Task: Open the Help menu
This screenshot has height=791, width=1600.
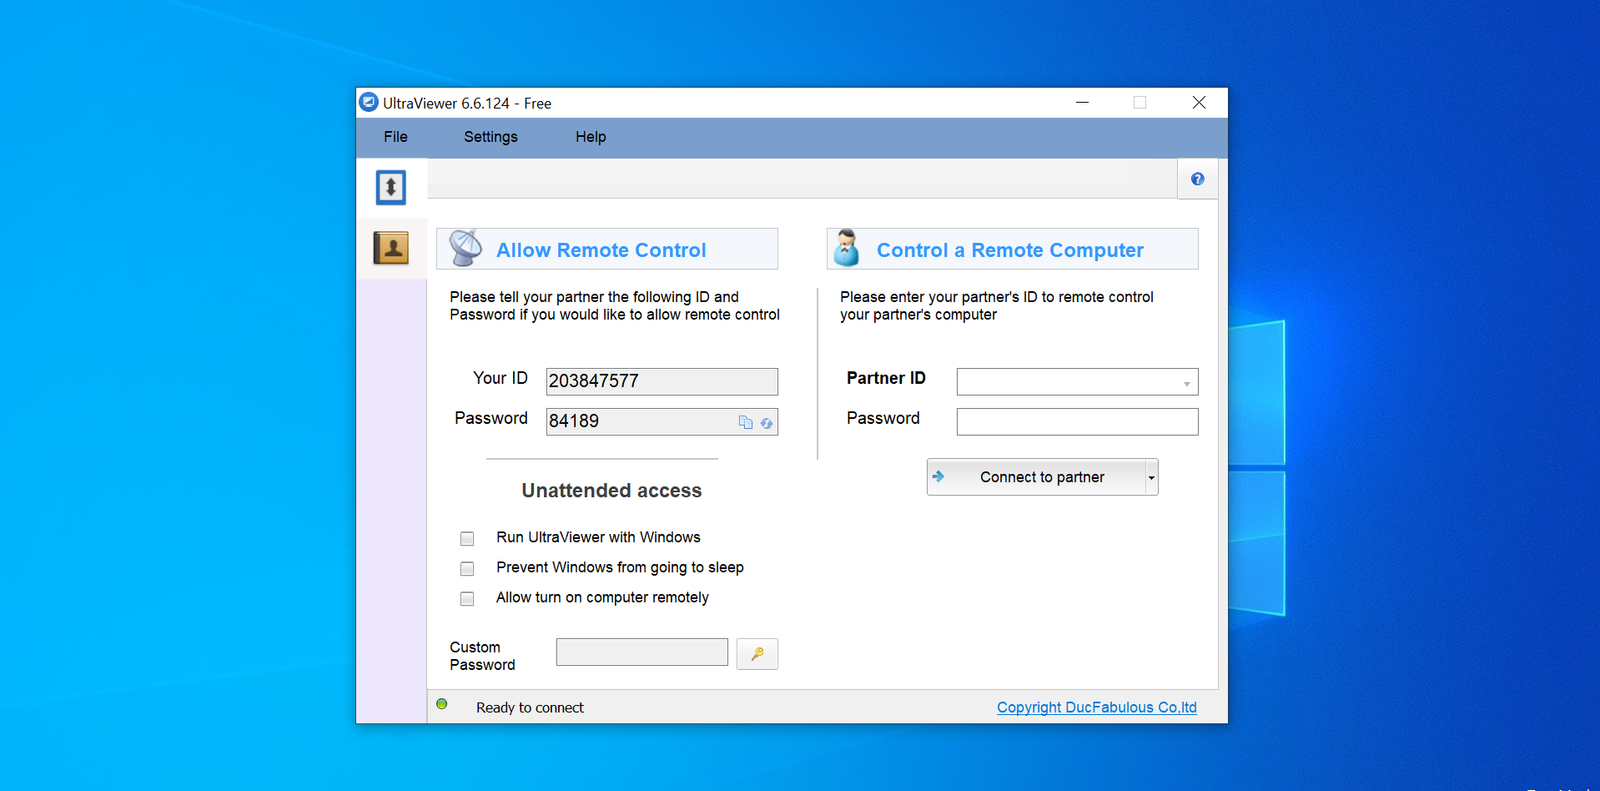Action: [x=590, y=137]
